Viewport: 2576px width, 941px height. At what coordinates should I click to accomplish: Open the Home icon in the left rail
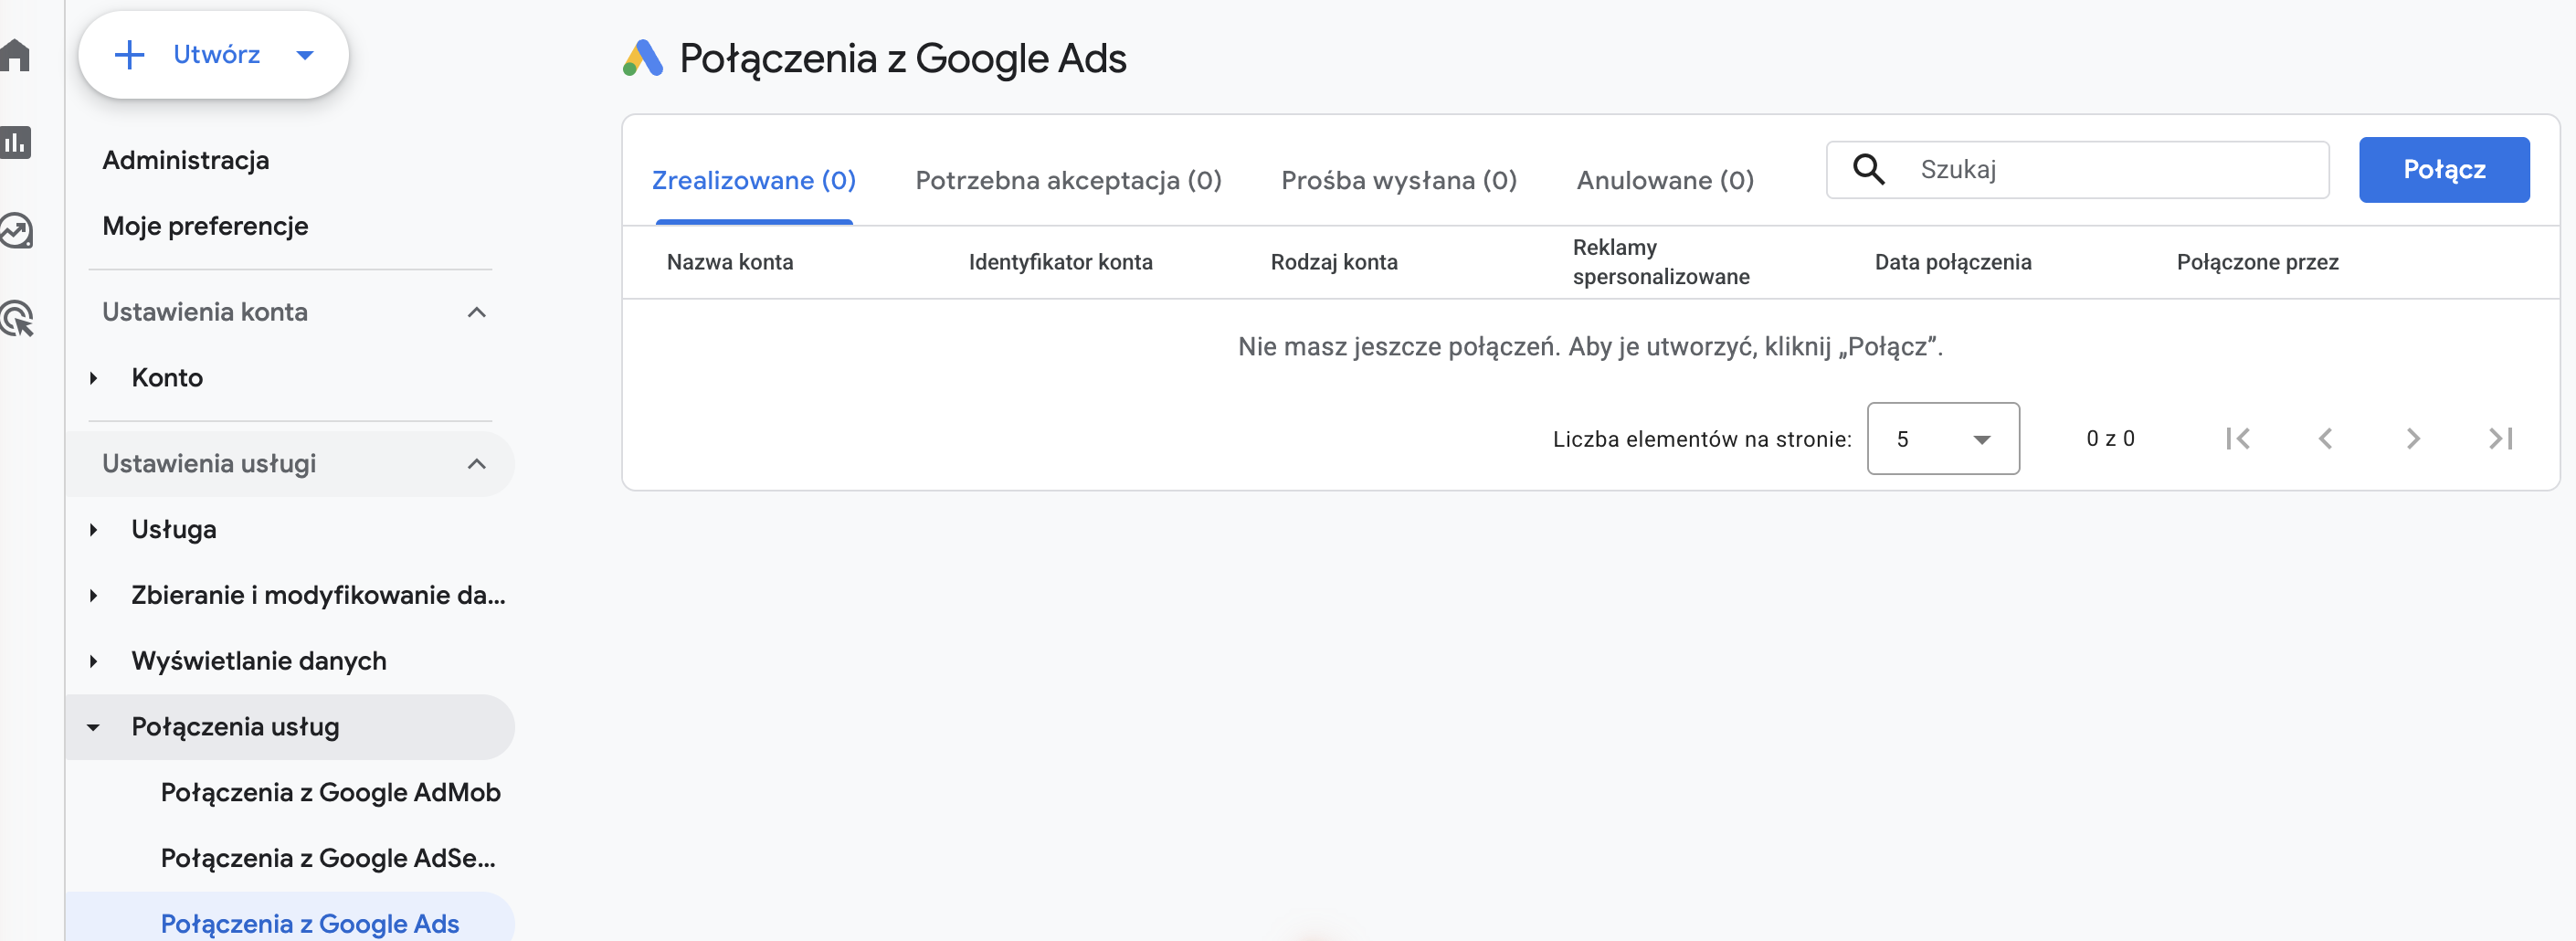tap(16, 54)
